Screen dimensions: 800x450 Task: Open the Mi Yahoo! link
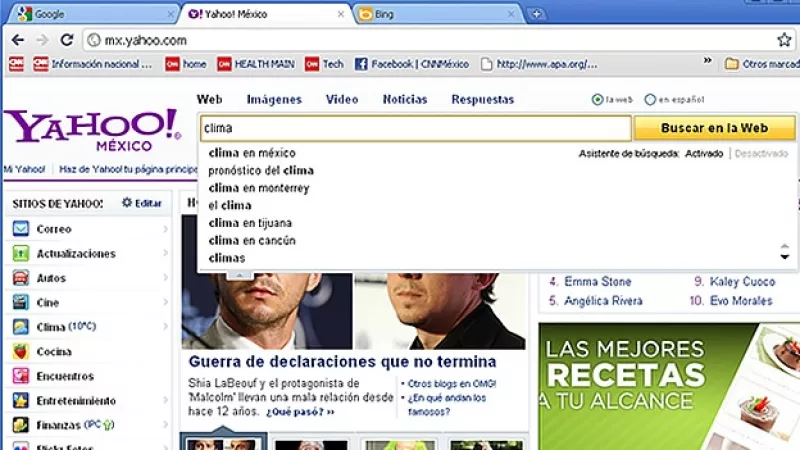pos(24,169)
